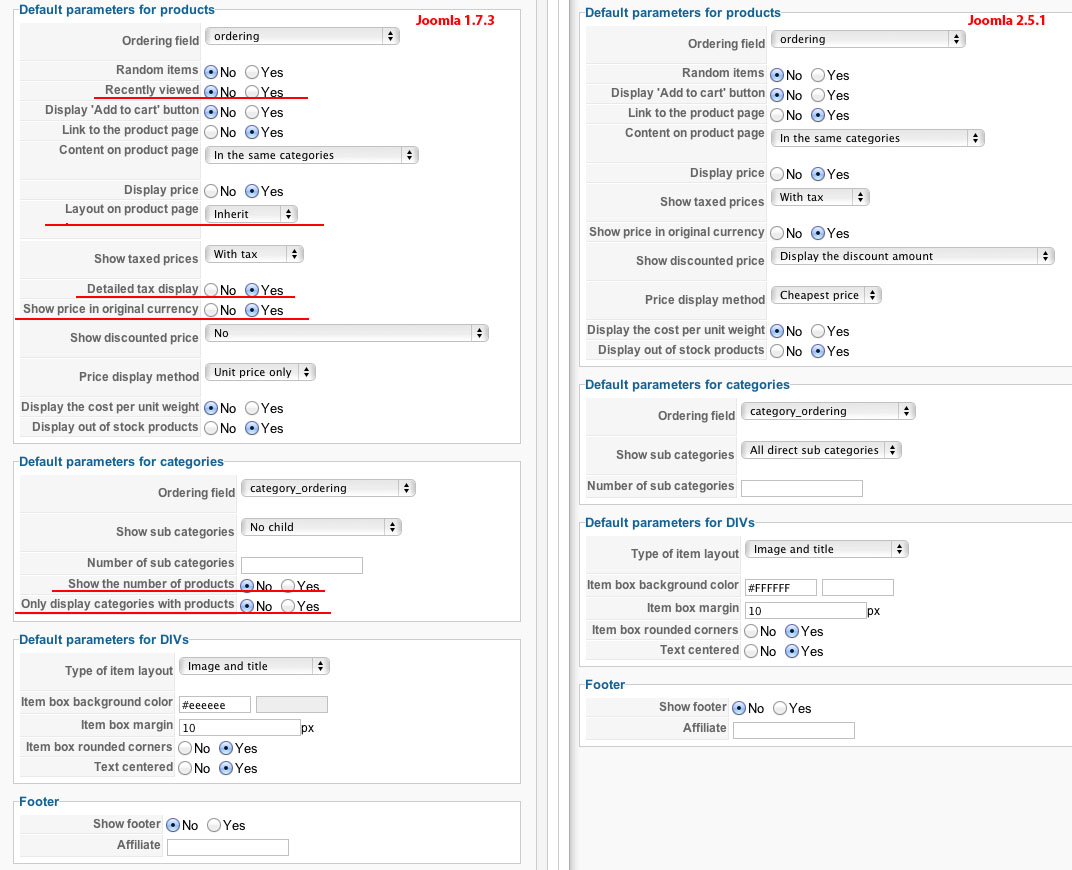Image resolution: width=1072 pixels, height=870 pixels.
Task: Select Yes for Show footer in Joomla 2.5.1 panel
Action: click(780, 708)
